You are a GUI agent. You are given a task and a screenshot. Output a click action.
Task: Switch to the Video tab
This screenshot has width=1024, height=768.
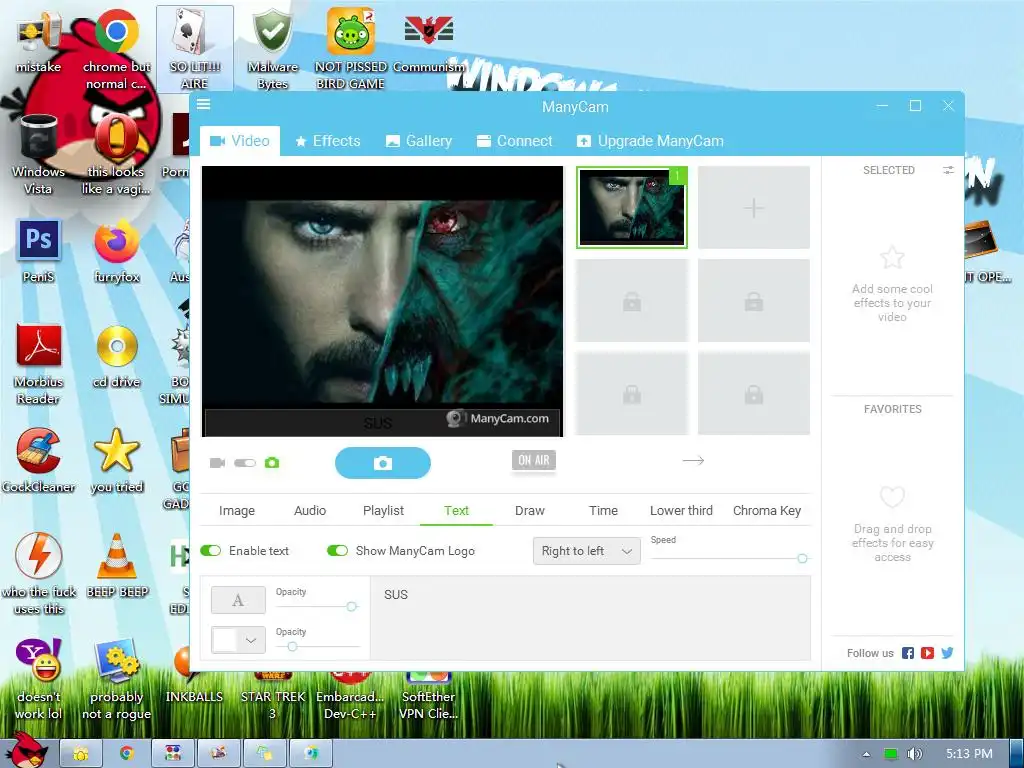point(240,141)
